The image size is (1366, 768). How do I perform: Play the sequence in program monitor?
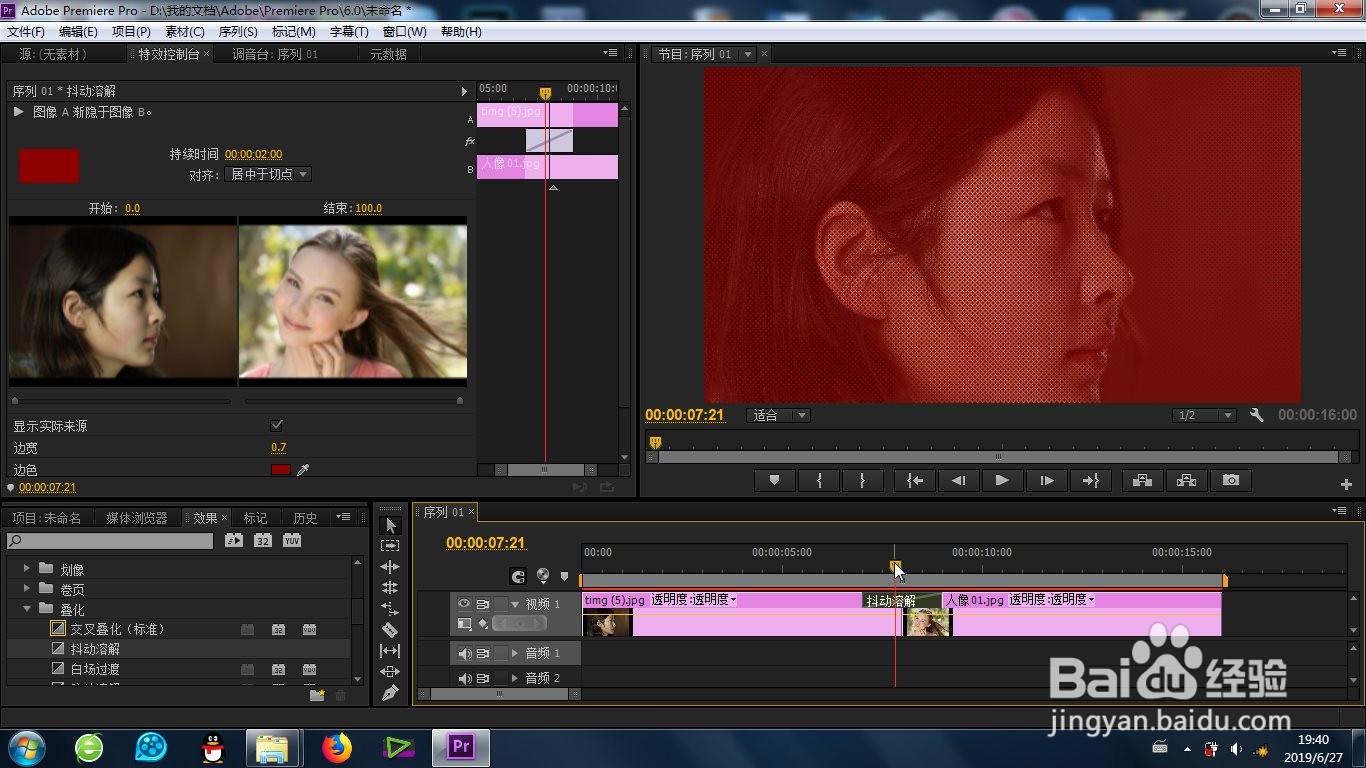1002,481
